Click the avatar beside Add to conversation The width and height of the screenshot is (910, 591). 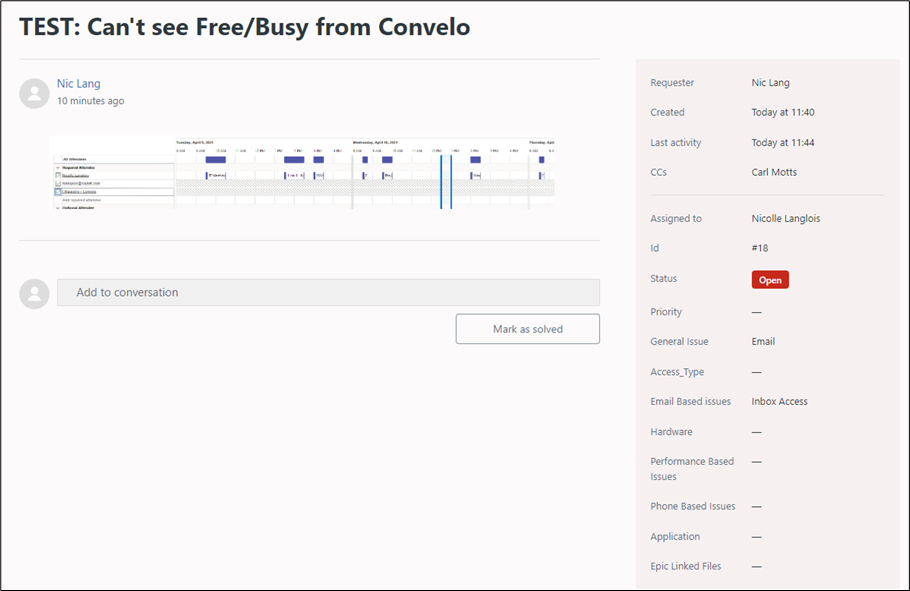[x=34, y=293]
